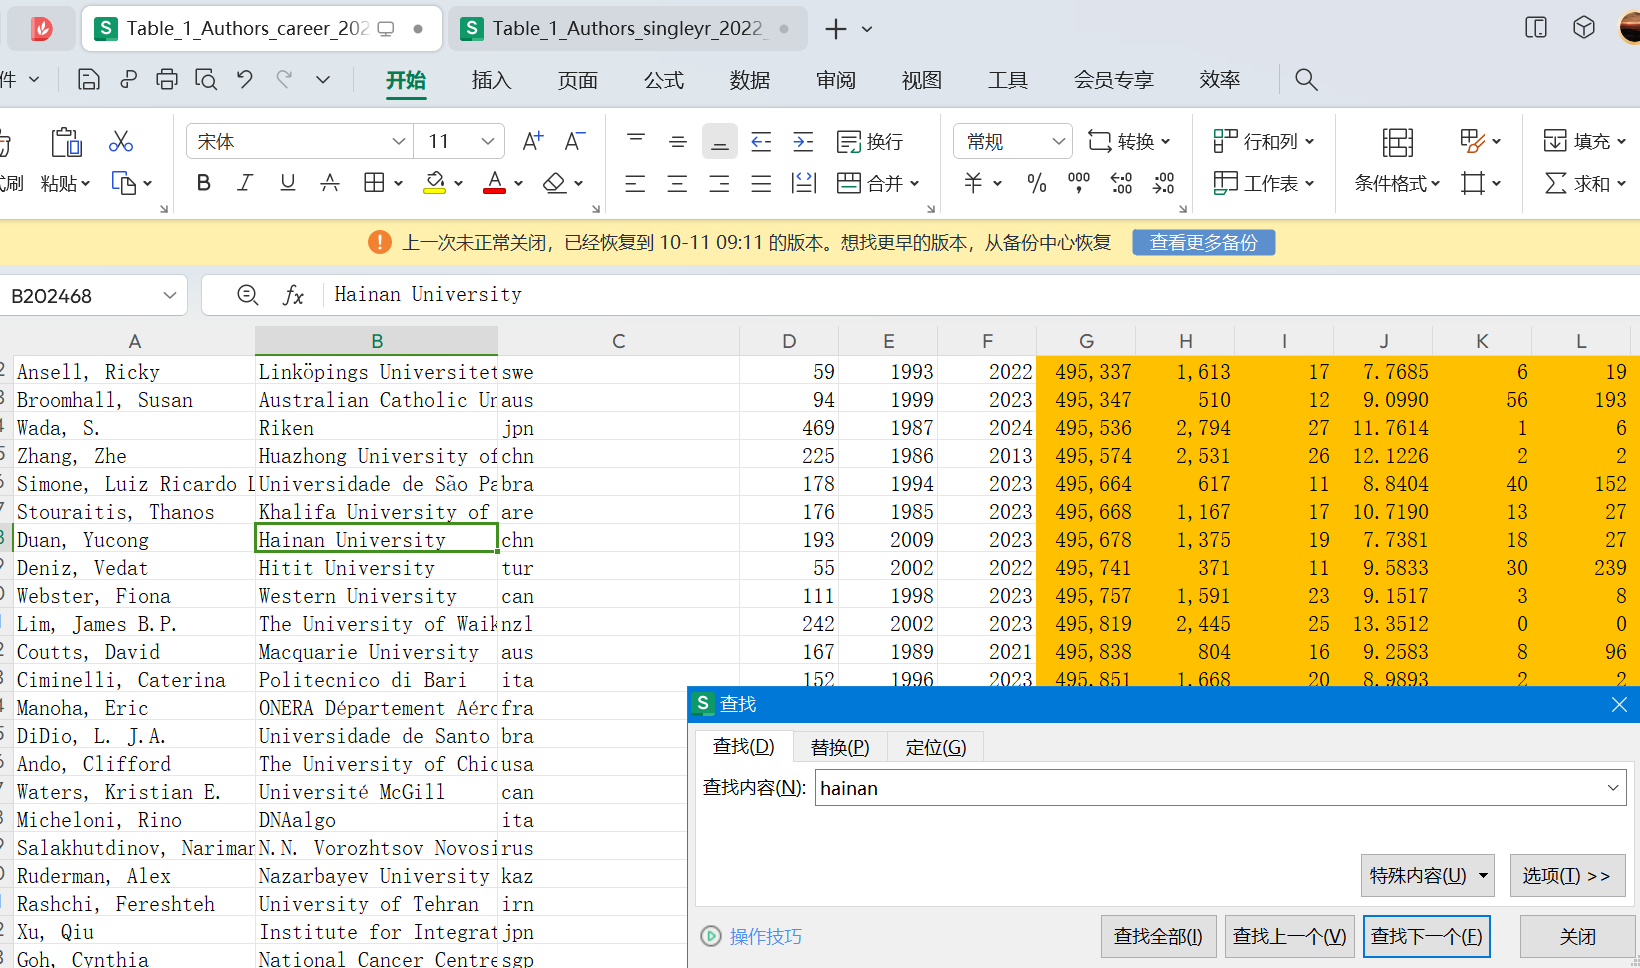Open the 特殊内容(U) dropdown
The image size is (1640, 968).
click(1427, 876)
